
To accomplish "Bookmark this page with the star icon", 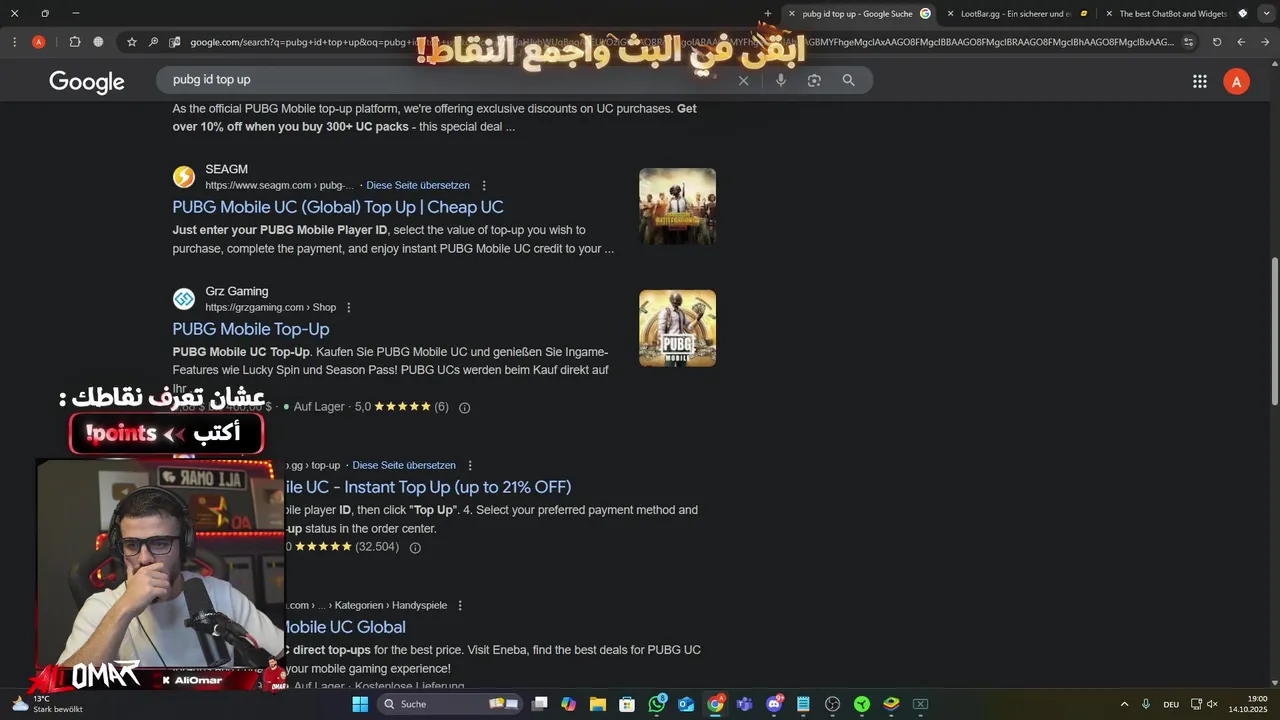I will [x=131, y=42].
